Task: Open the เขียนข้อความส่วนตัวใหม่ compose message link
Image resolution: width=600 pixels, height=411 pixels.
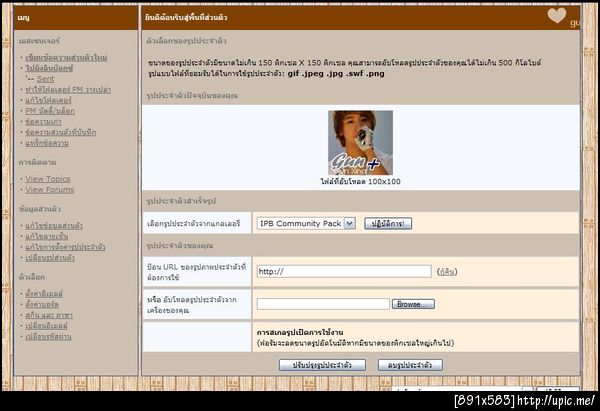Action: 66,58
